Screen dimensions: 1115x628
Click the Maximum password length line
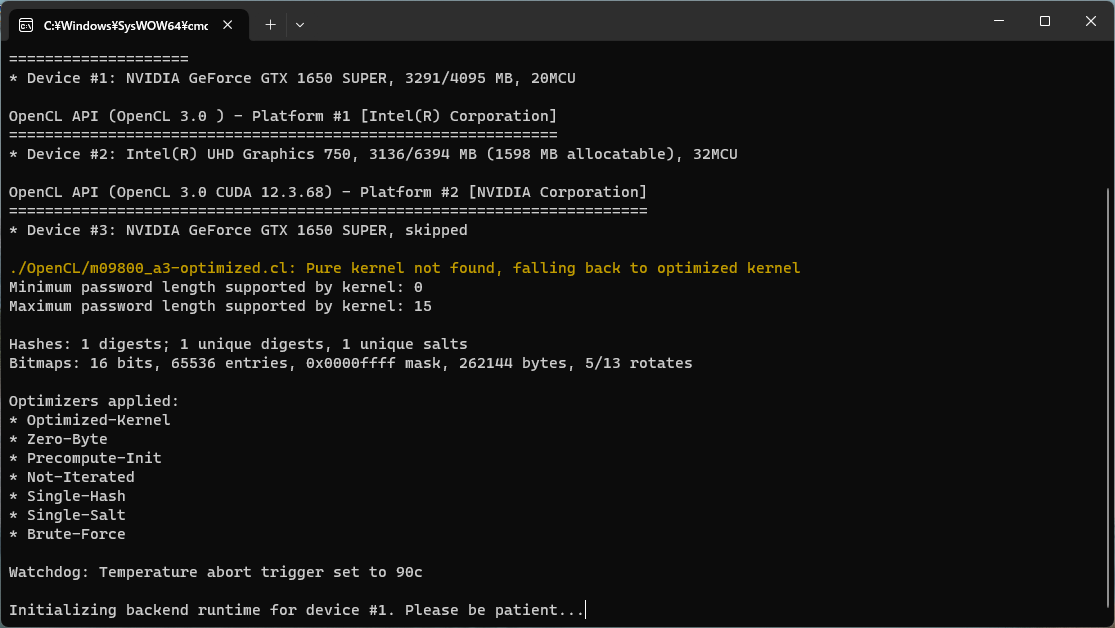tap(220, 306)
